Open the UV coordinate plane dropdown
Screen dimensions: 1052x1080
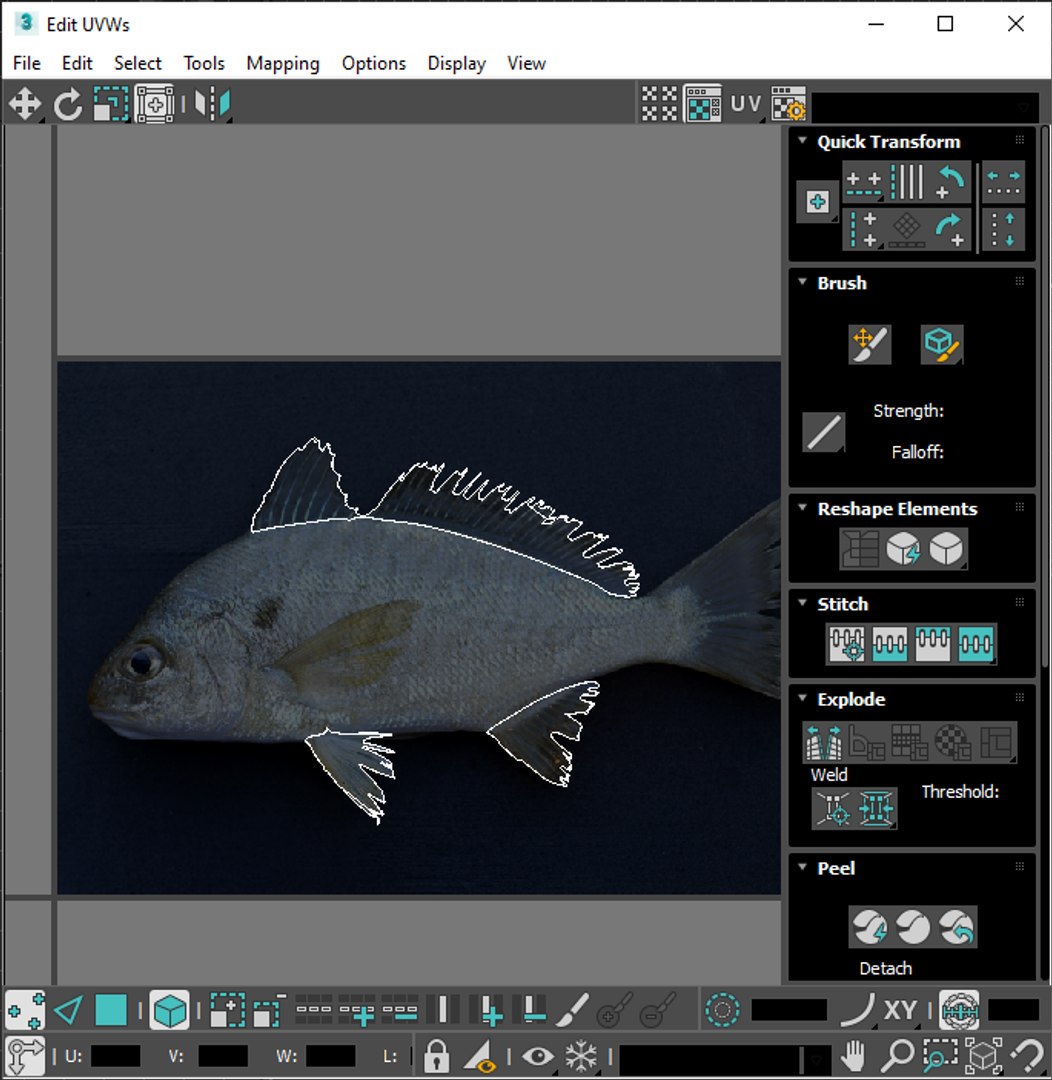[746, 105]
